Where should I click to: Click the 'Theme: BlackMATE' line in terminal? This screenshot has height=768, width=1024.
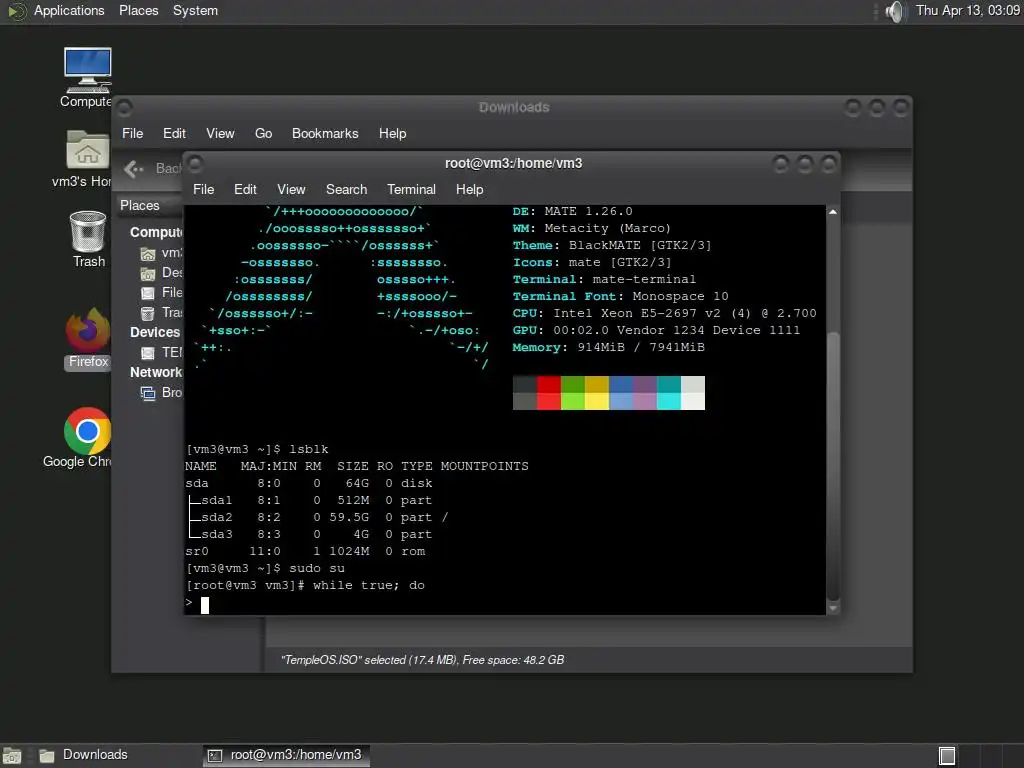612,246
